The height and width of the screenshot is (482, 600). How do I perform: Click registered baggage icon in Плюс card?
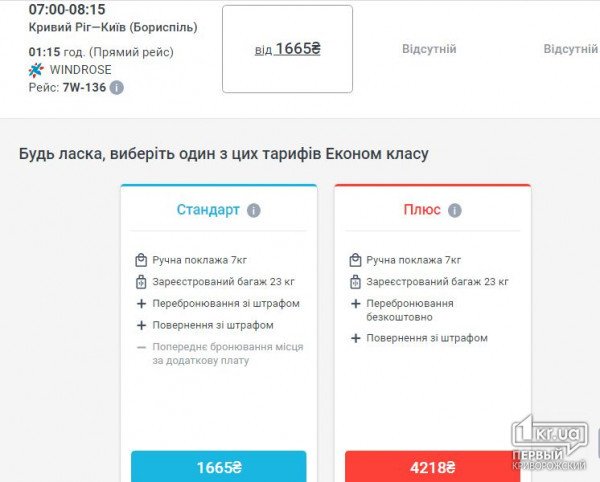[x=355, y=282]
